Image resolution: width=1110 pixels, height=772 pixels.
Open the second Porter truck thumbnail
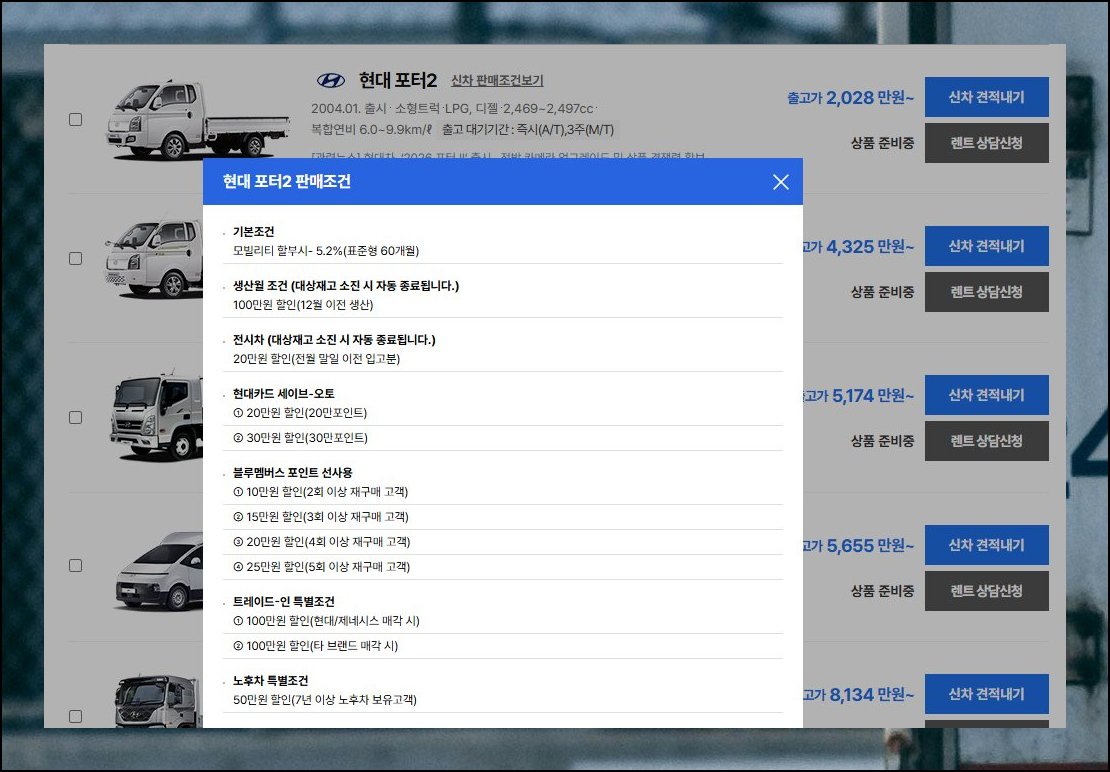(153, 258)
